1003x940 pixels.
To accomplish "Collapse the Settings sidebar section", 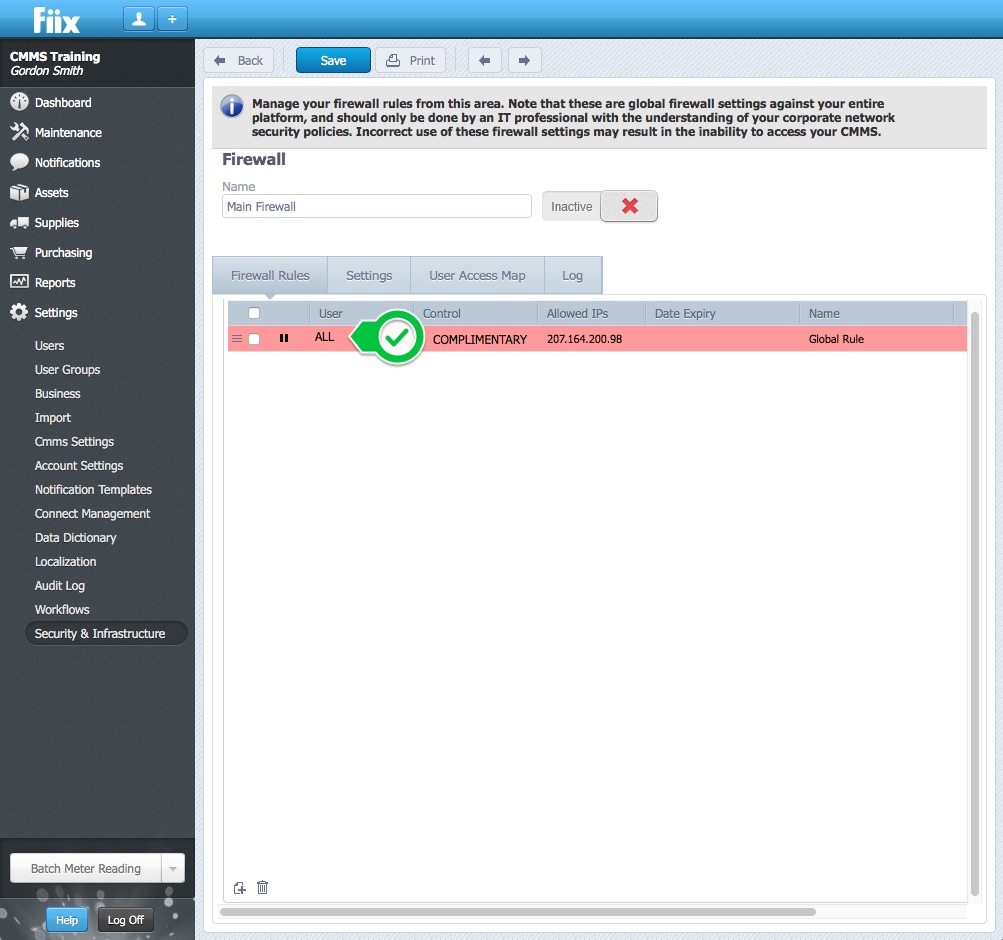I will tap(56, 313).
